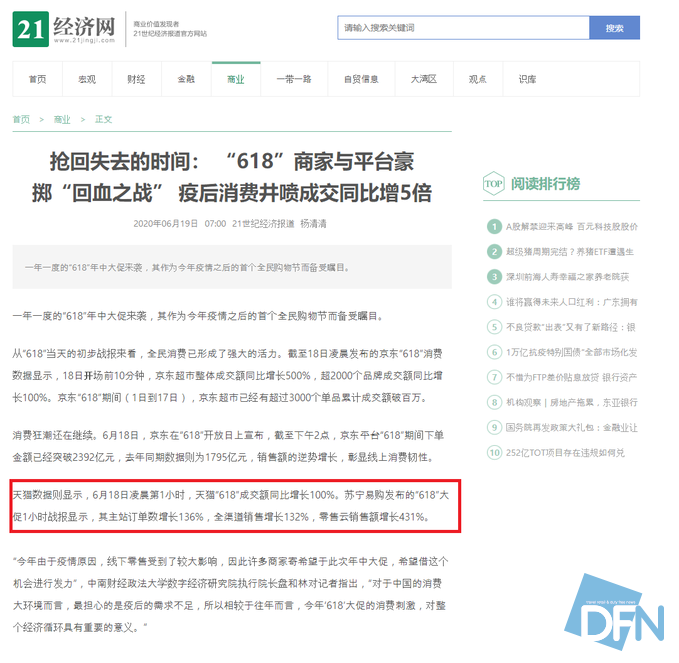Click the search keyword input field
This screenshot has width=679, height=663.
click(463, 28)
